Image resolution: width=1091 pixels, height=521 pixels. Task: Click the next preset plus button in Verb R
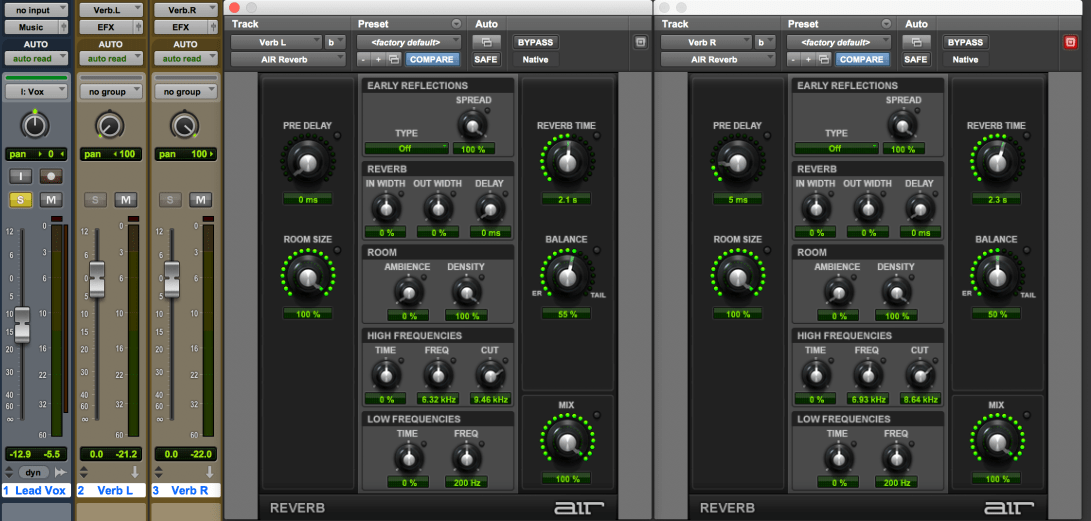[x=808, y=60]
